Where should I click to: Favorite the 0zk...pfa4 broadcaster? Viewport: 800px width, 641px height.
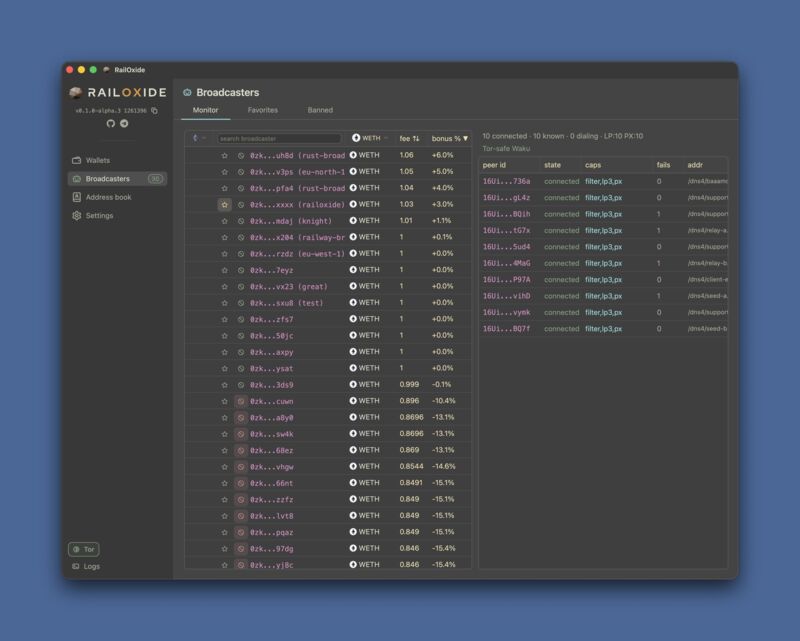point(224,188)
